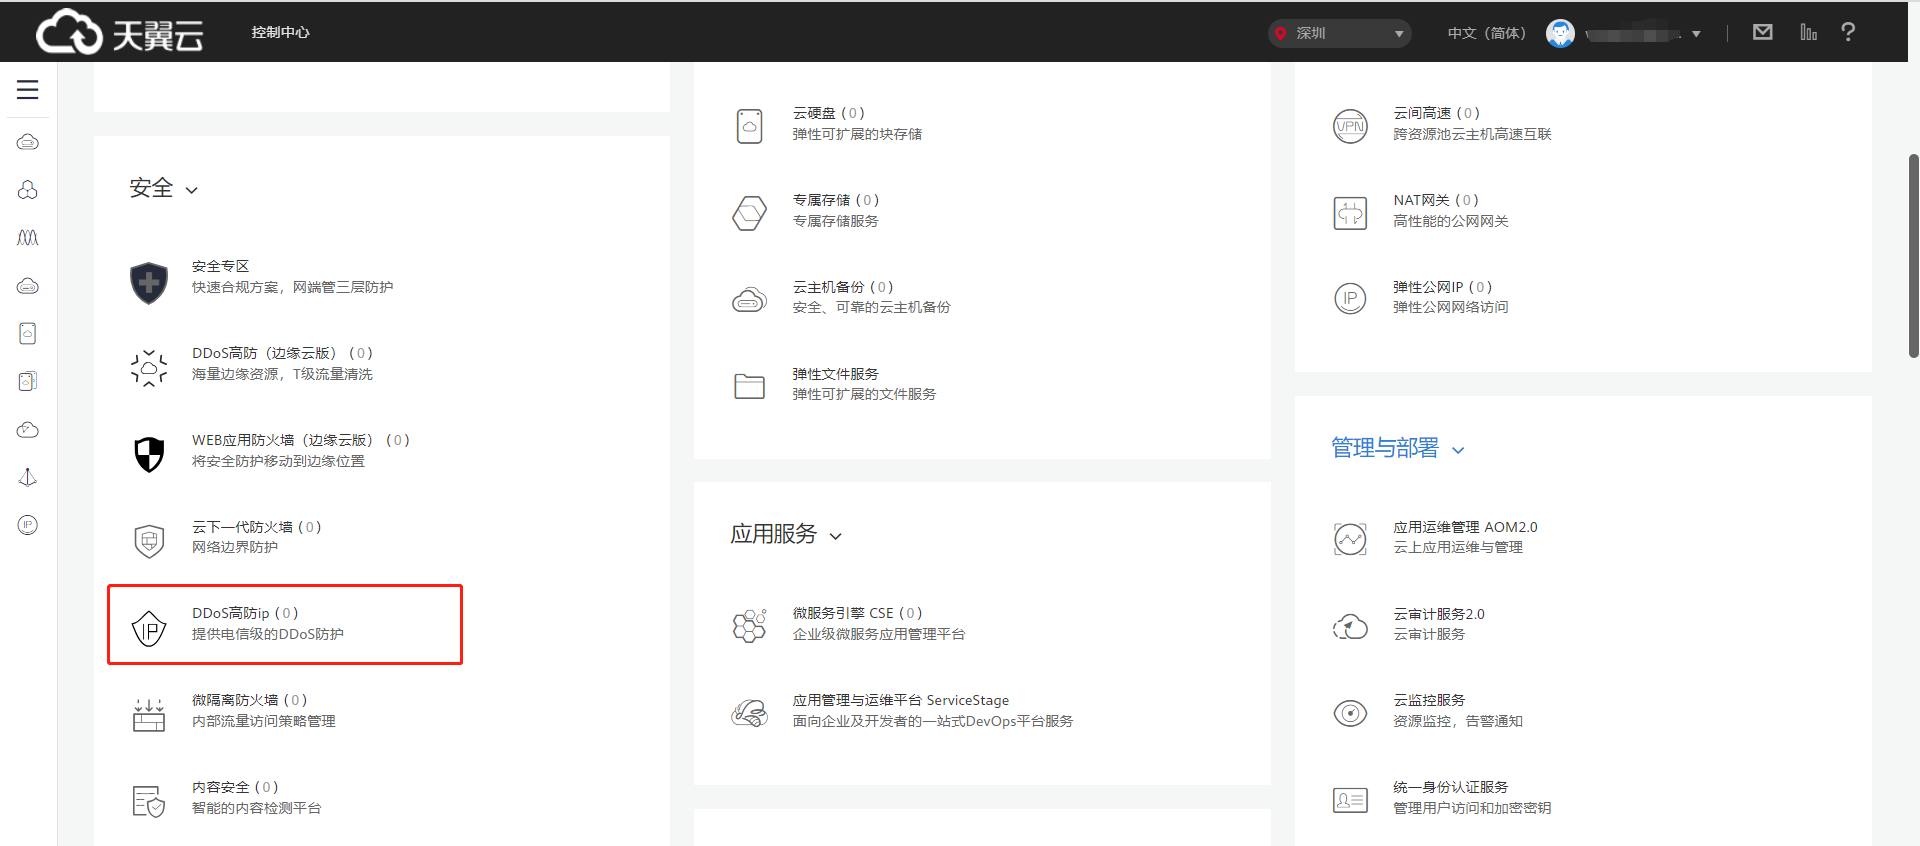Screen dimensions: 1920x846
Task: Click the VPN 云间高速 icon
Action: 1350,126
